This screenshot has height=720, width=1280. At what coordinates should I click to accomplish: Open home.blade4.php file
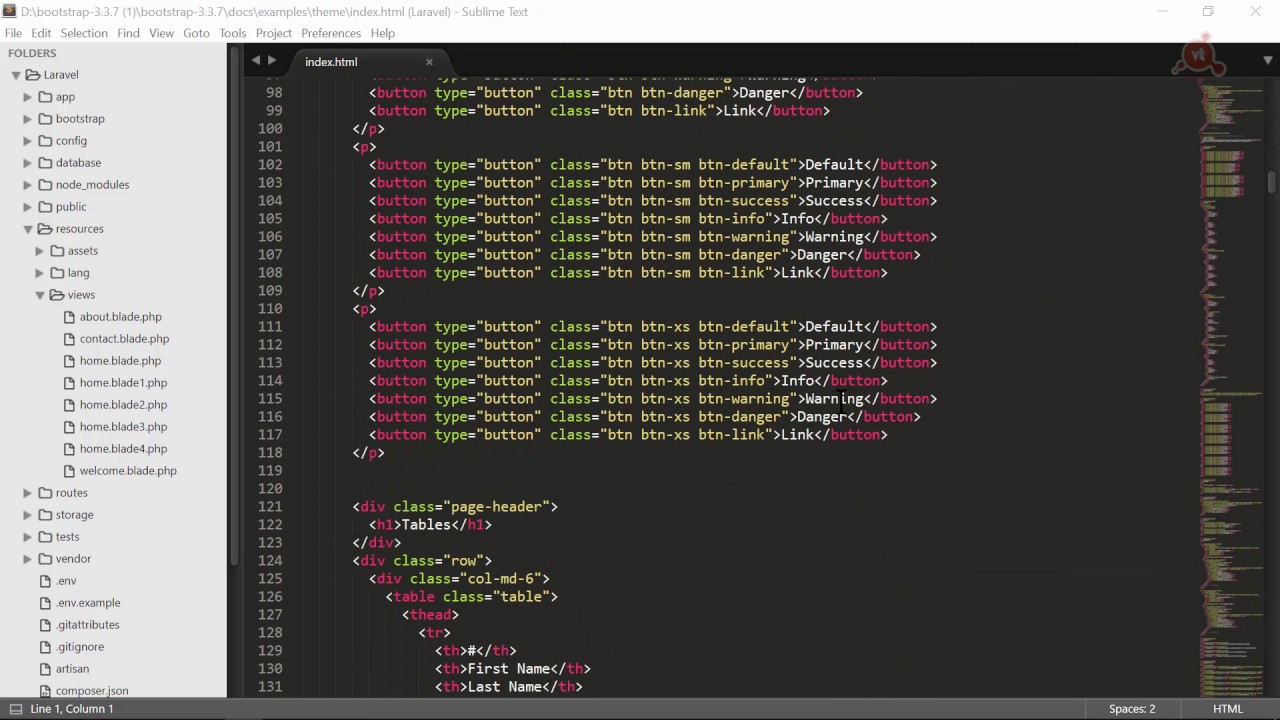pos(123,449)
